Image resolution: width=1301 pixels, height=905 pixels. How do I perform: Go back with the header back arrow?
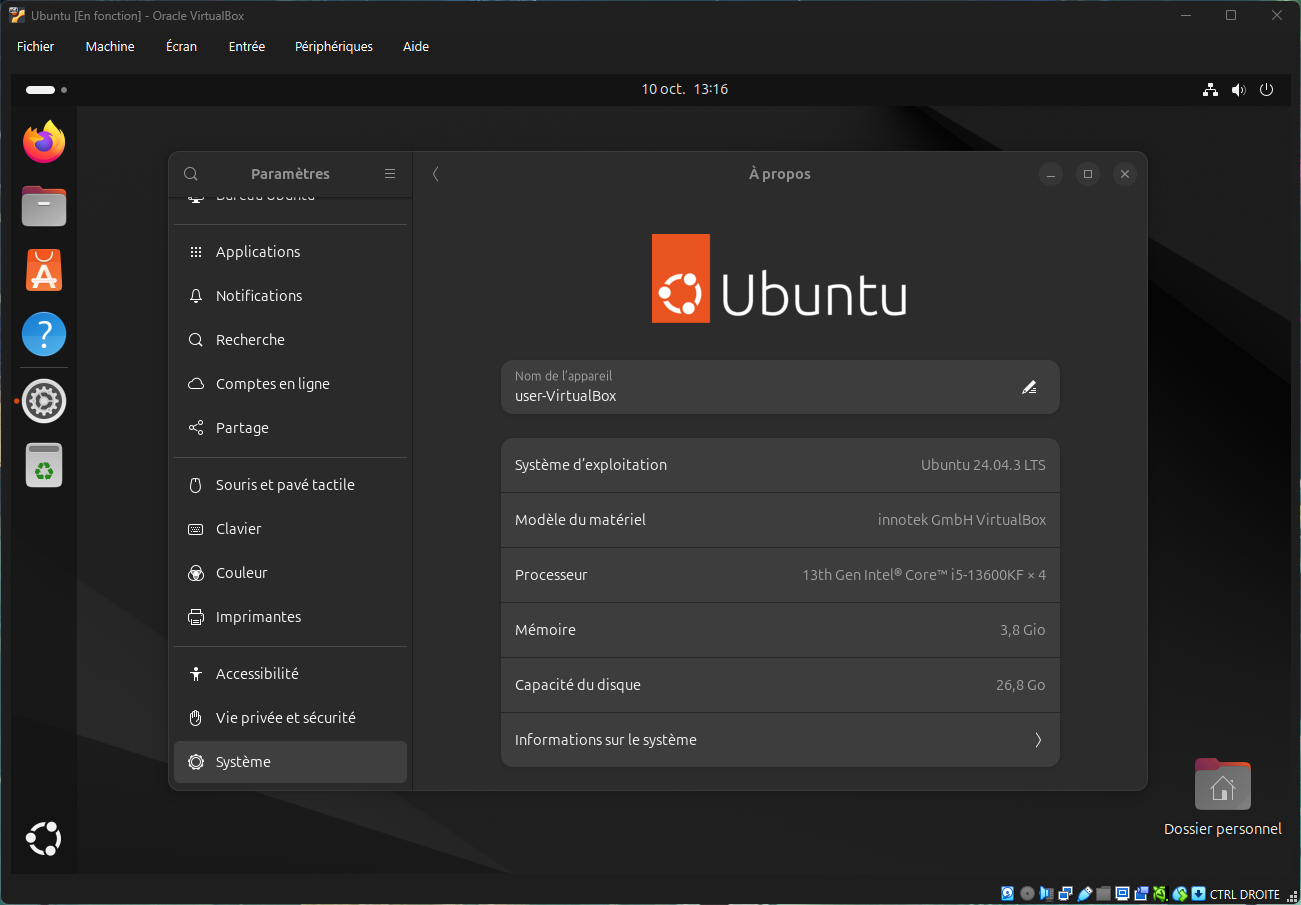[435, 174]
